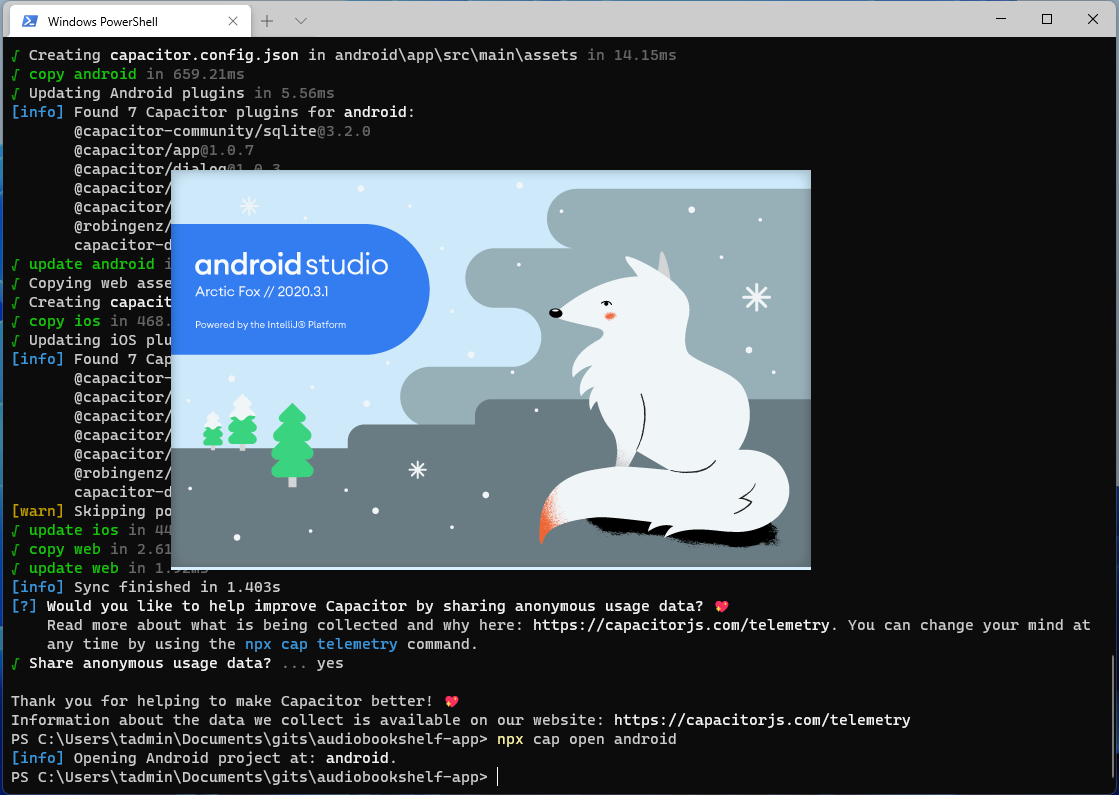Minimize the terminal window
Image resolution: width=1119 pixels, height=795 pixels.
tap(1001, 19)
